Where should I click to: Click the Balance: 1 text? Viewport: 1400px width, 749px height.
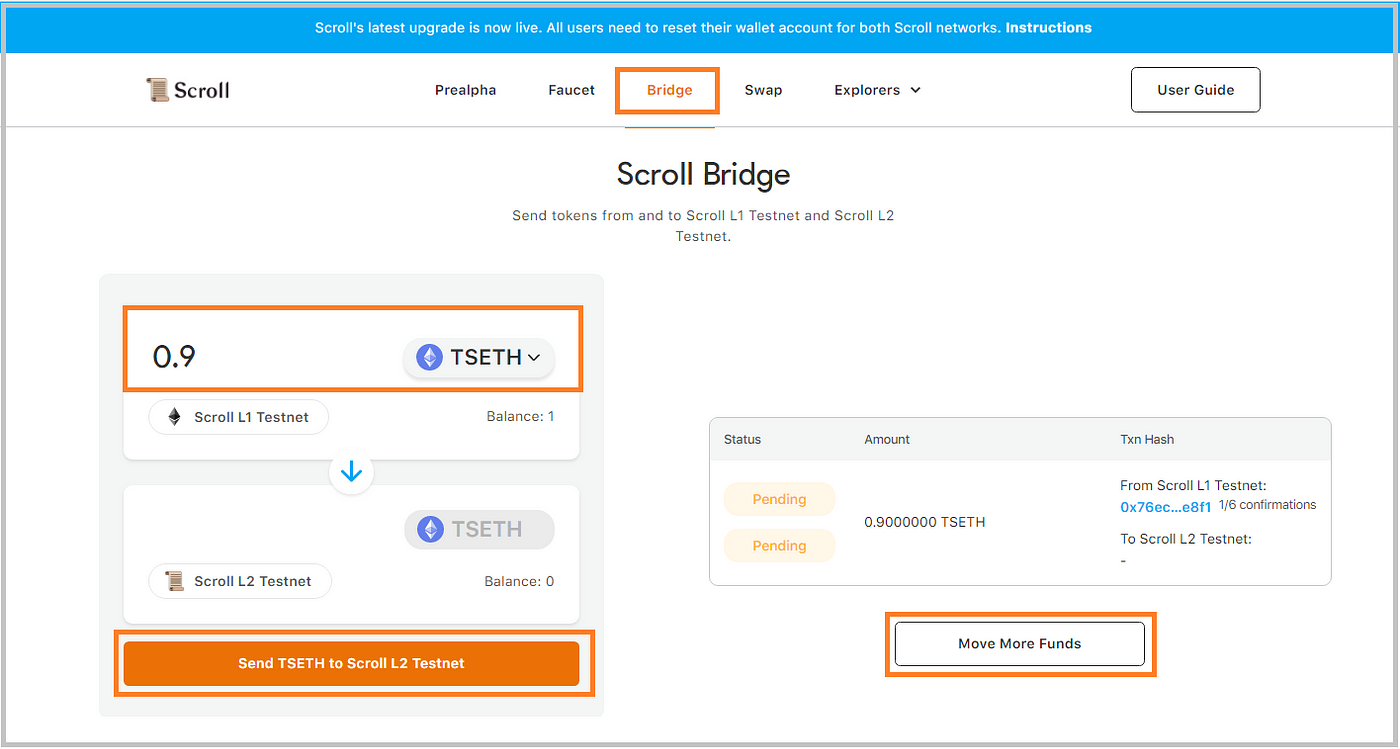click(x=519, y=416)
